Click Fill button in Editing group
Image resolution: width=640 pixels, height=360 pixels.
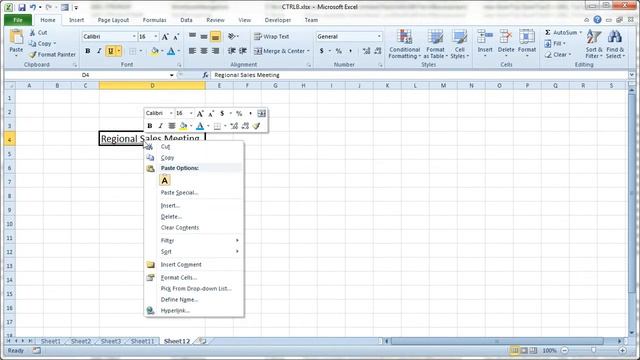[x=555, y=43]
